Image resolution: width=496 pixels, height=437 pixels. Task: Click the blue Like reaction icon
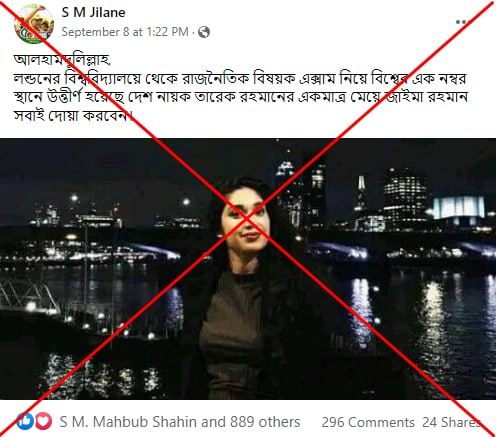click(x=25, y=421)
